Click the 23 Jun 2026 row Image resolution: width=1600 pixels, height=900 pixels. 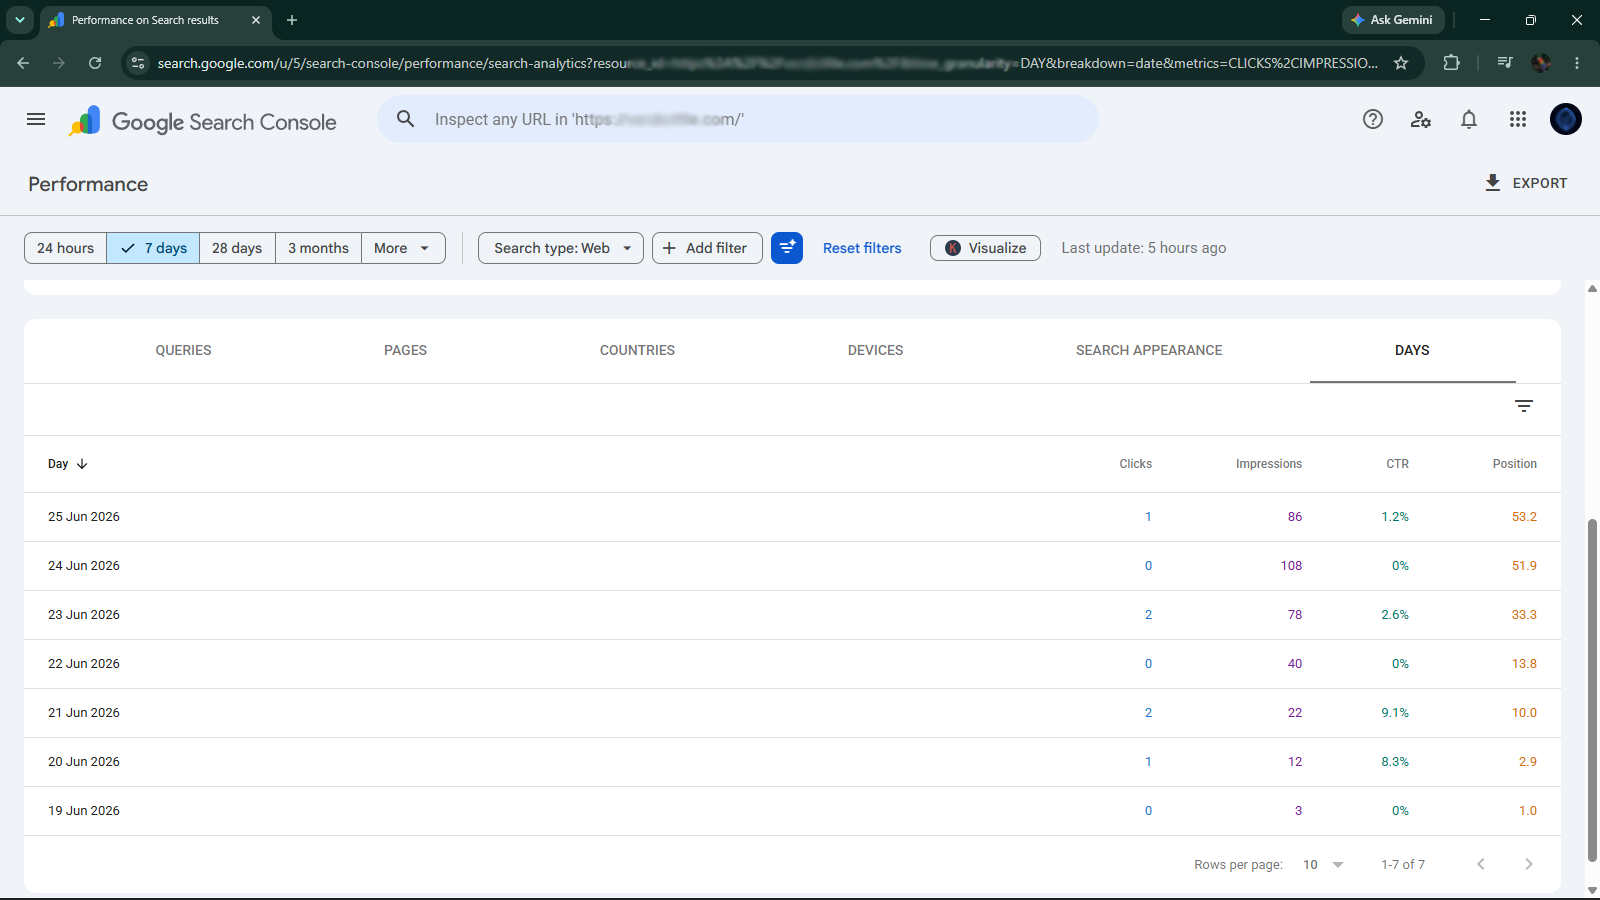coord(792,615)
